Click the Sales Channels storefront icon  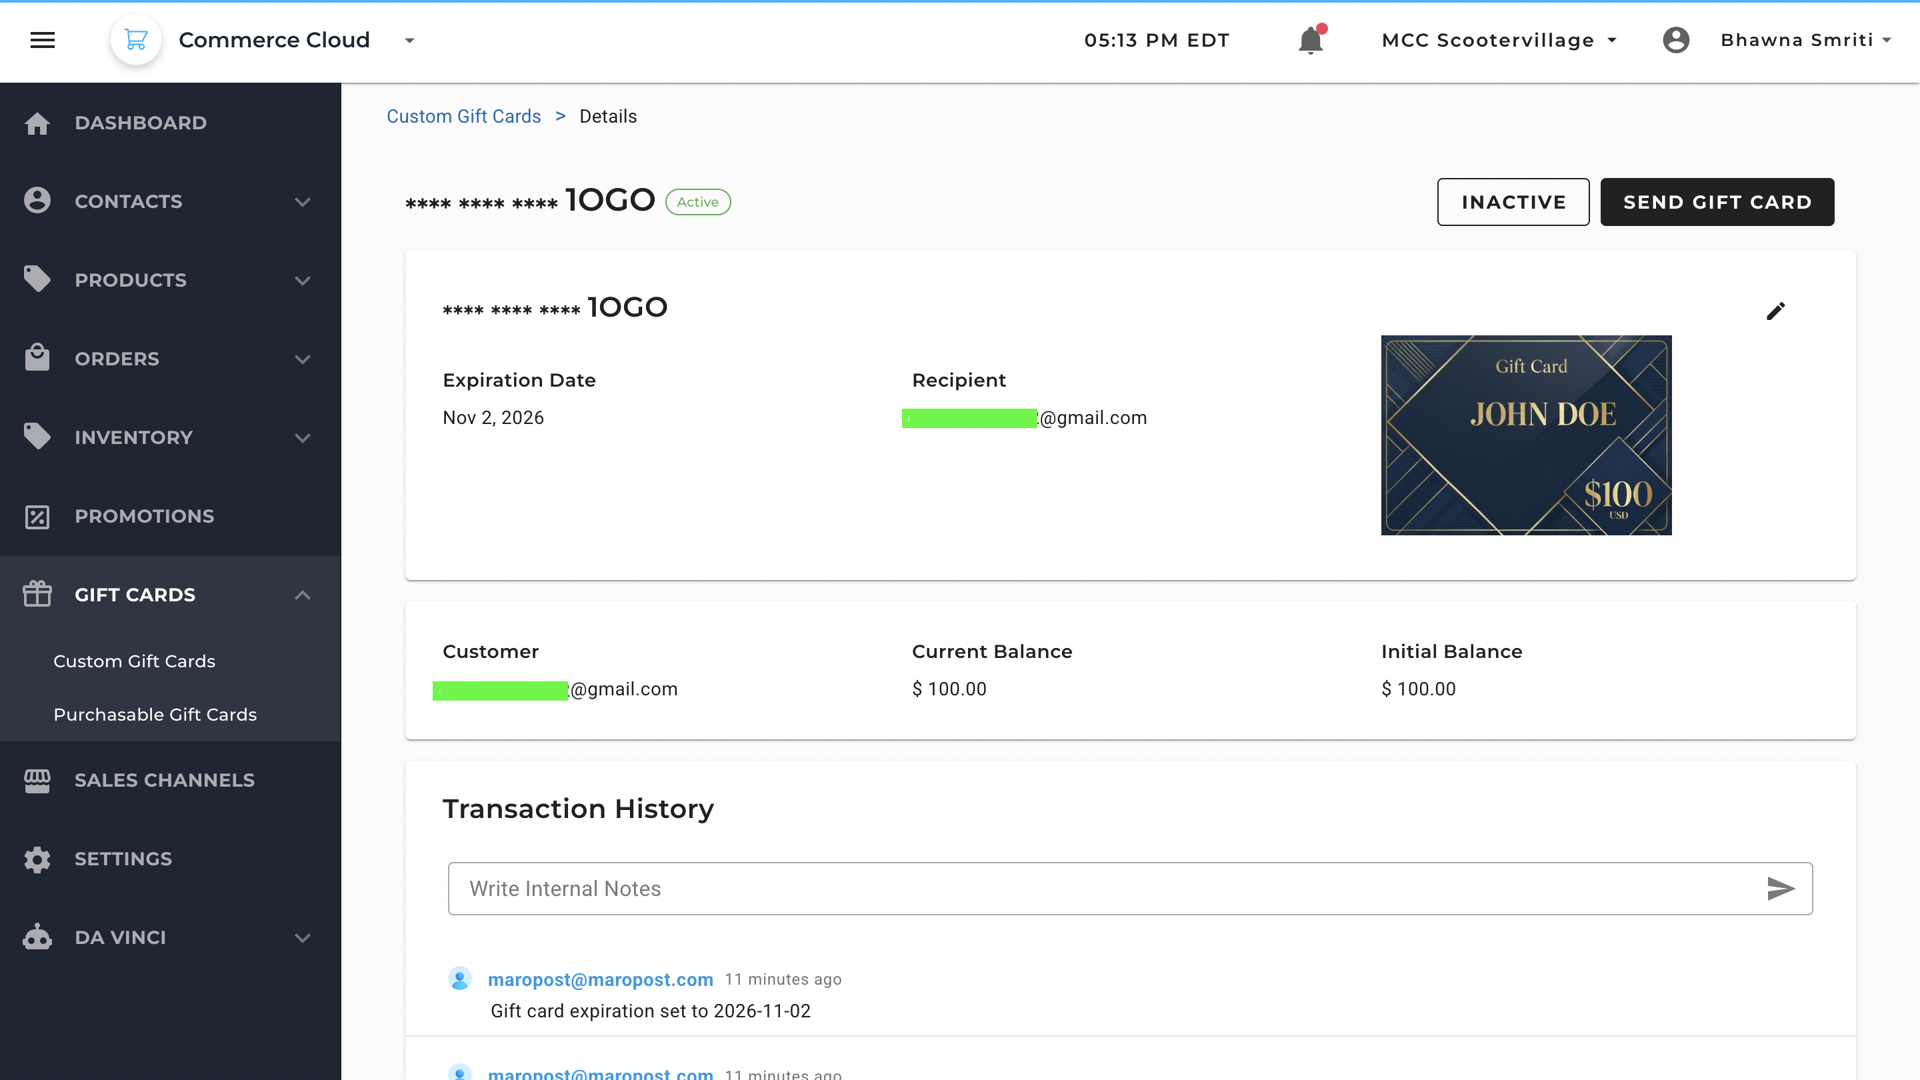point(37,781)
